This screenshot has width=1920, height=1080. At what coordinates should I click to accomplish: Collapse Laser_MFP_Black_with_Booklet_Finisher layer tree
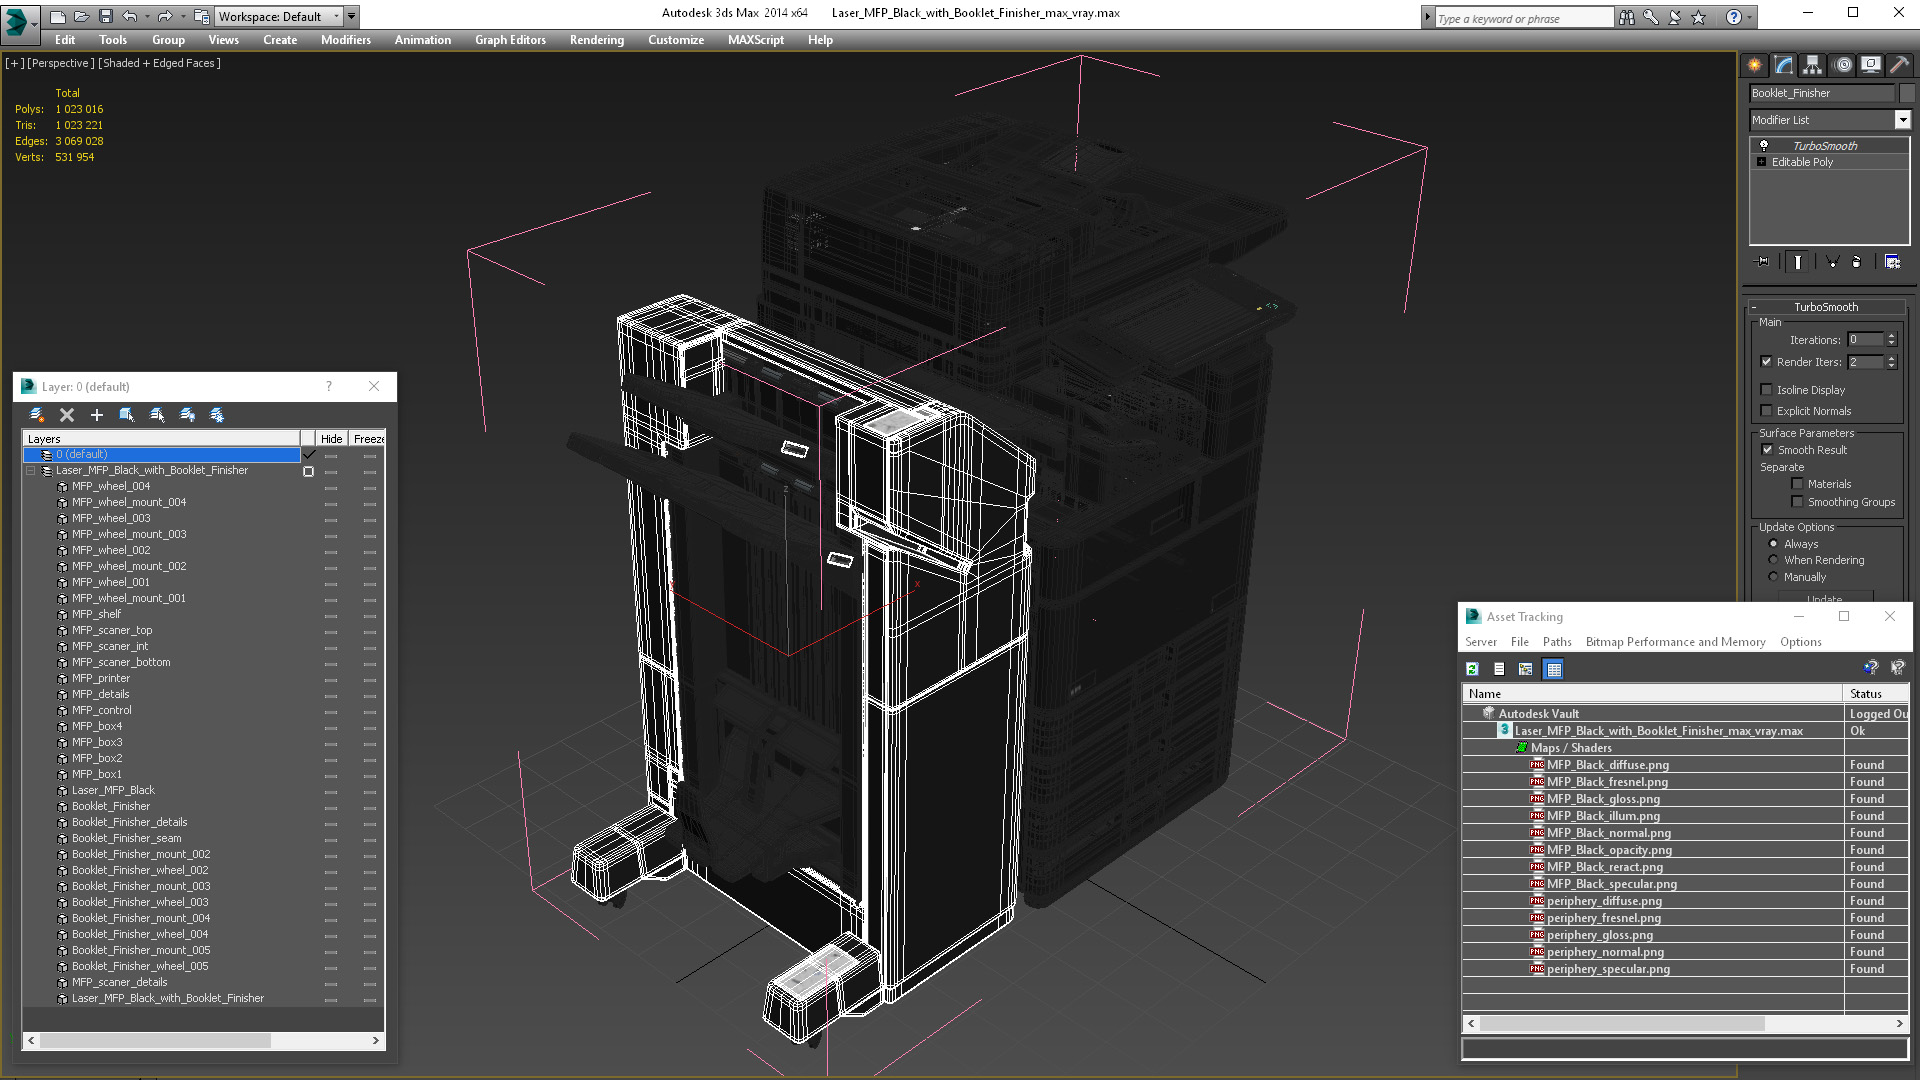(31, 471)
